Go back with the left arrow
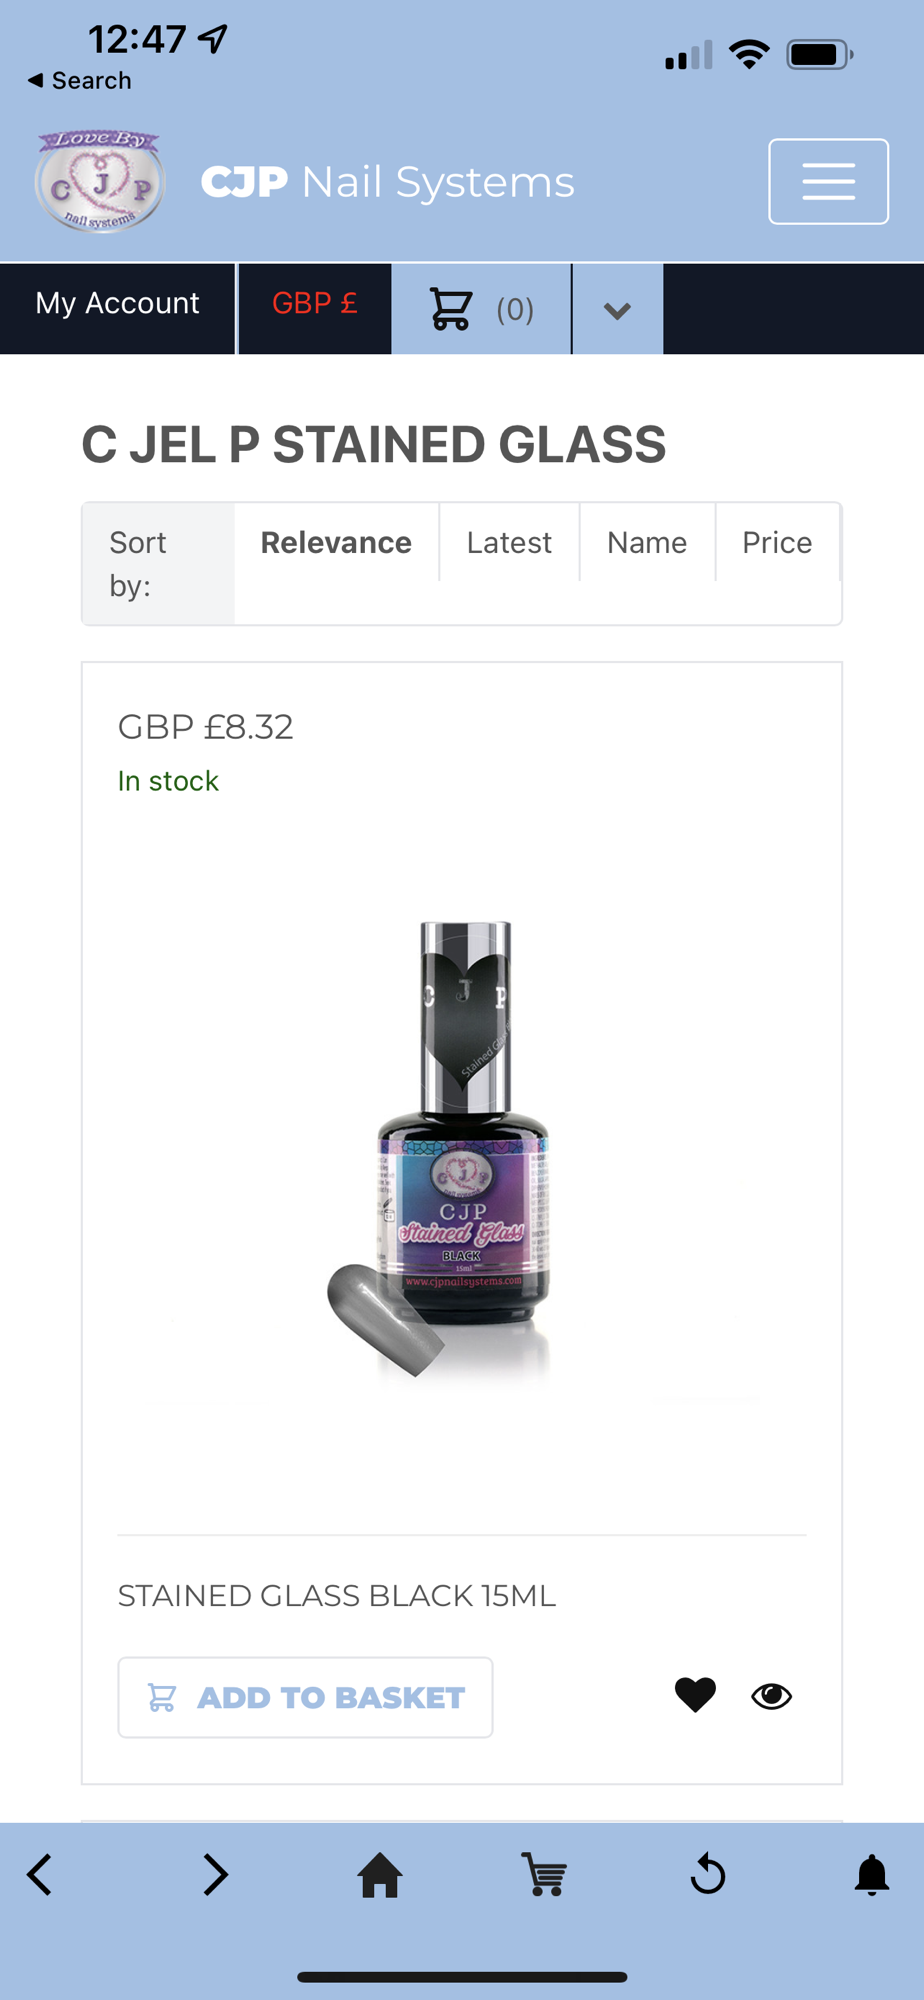924x2000 pixels. (x=40, y=1875)
